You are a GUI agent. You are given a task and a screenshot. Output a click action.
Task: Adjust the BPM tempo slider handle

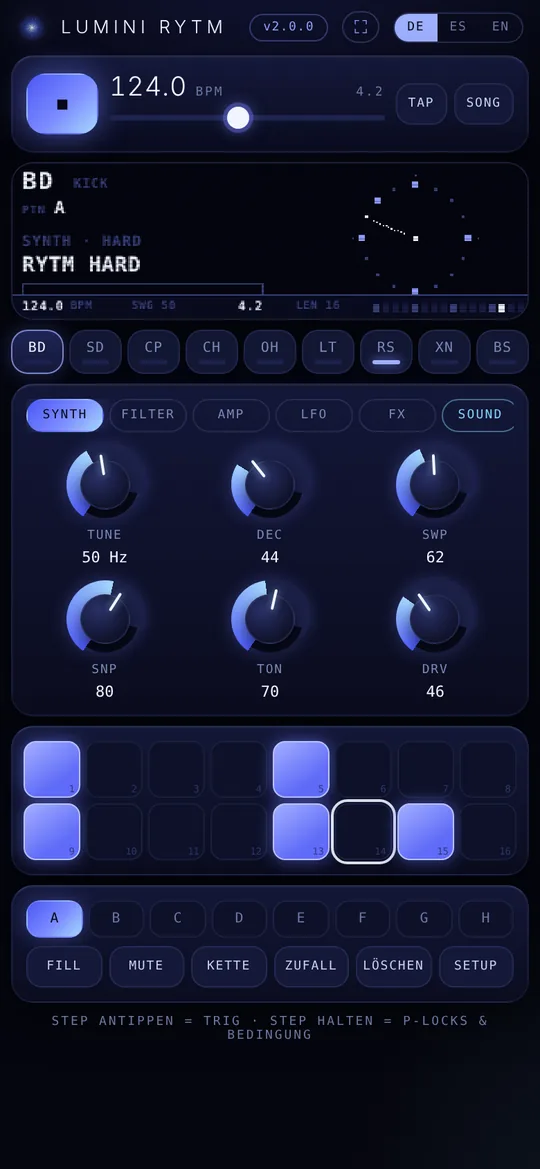(238, 118)
